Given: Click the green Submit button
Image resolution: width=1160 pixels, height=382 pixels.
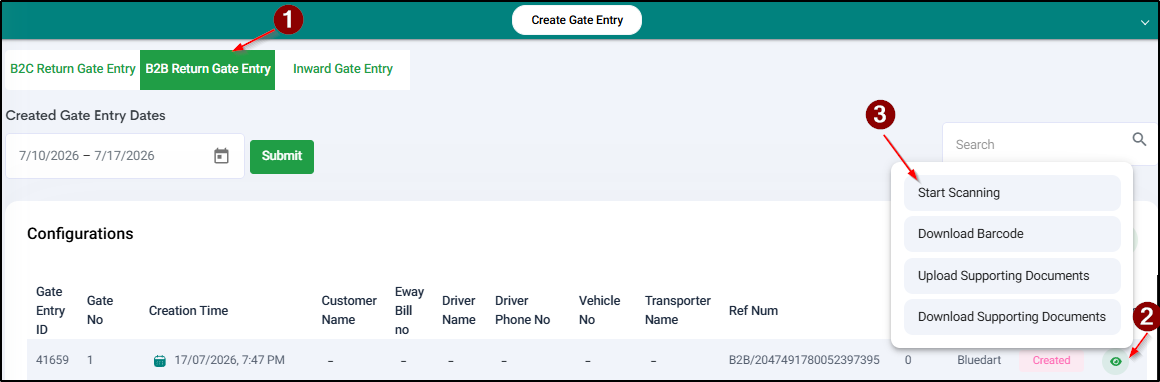Looking at the screenshot, I should 282,156.
